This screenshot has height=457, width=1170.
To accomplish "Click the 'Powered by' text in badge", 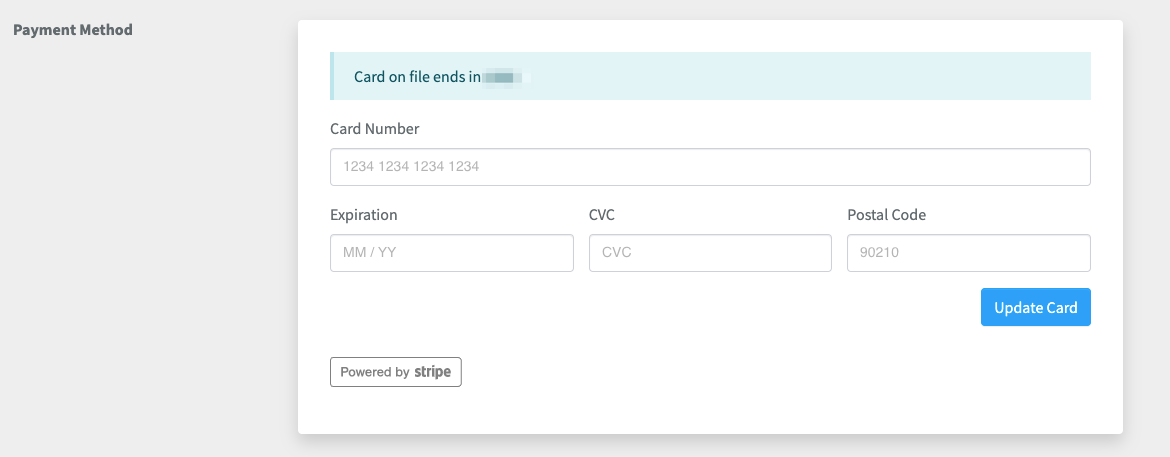I will tap(374, 372).
